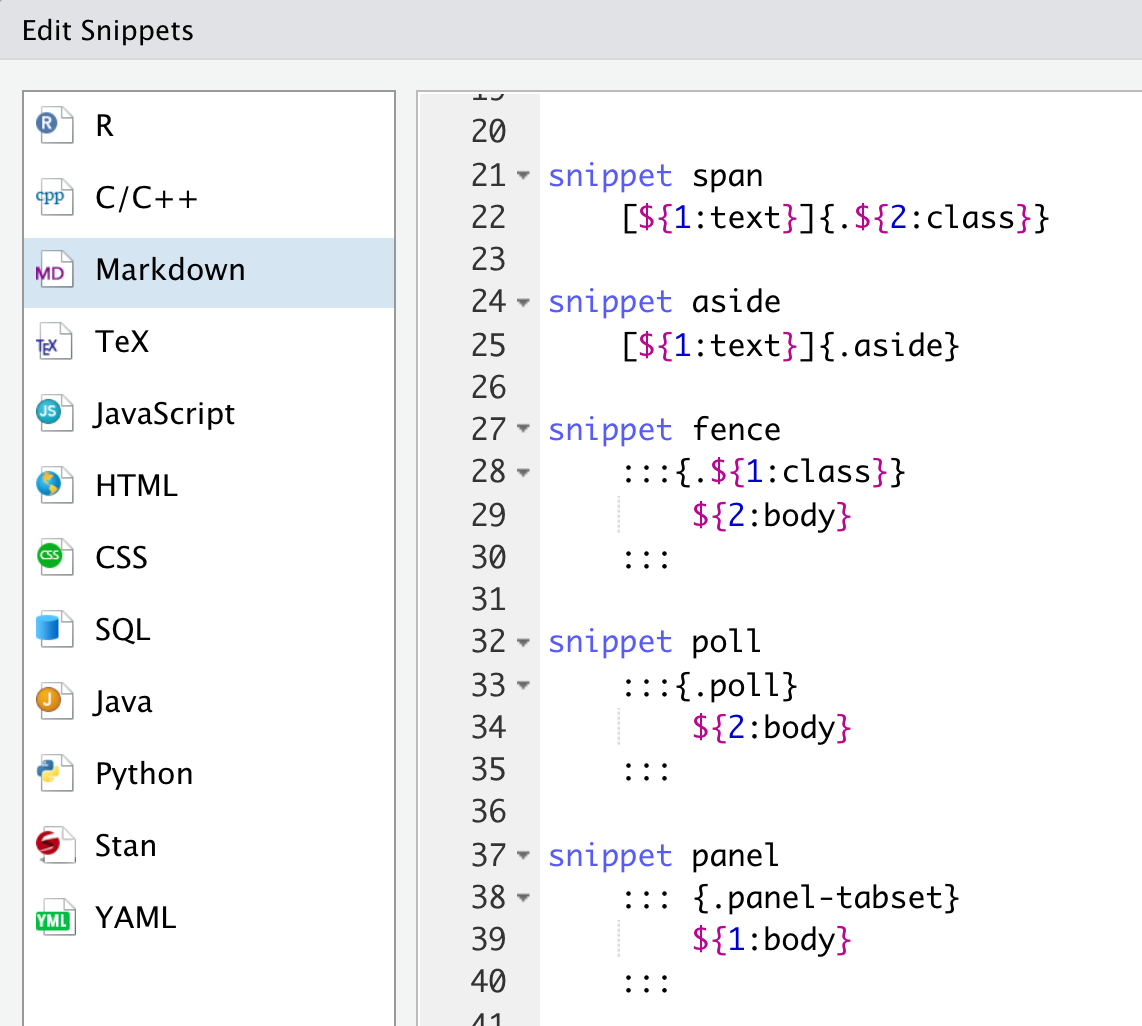Viewport: 1142px width, 1026px height.
Task: Open Java snippets entry
Action: [209, 701]
